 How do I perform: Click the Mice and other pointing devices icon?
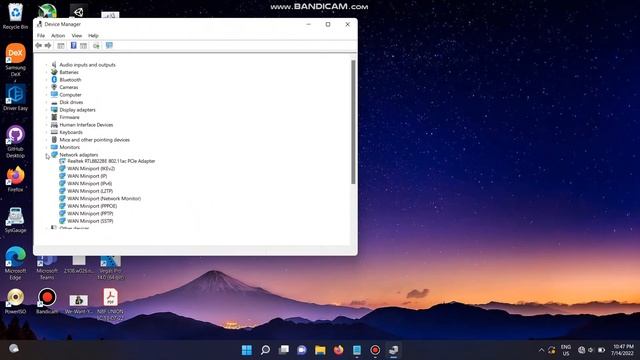coord(54,140)
